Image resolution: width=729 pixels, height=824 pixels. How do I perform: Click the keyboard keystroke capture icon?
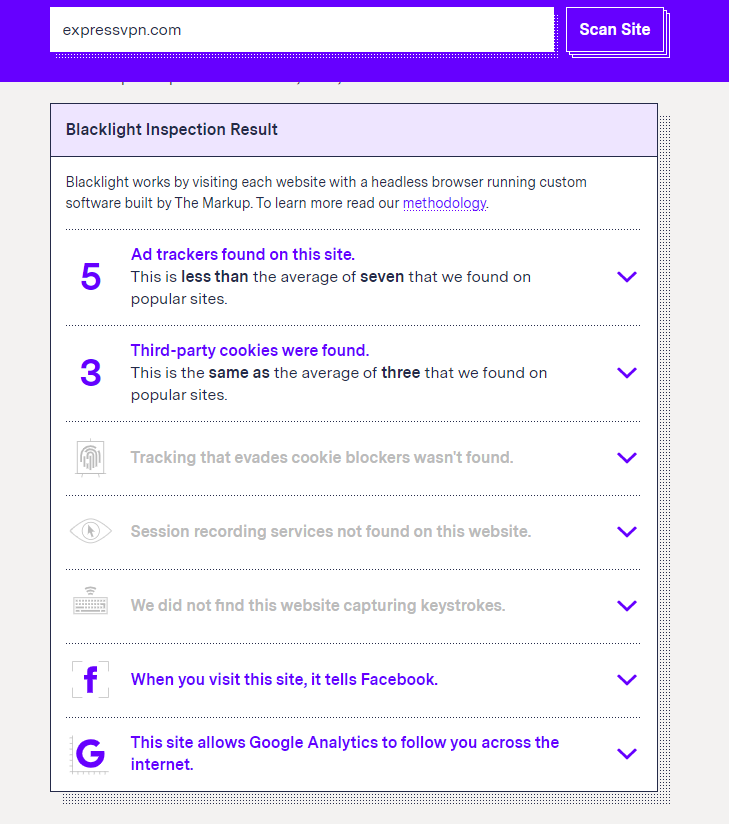tap(90, 605)
